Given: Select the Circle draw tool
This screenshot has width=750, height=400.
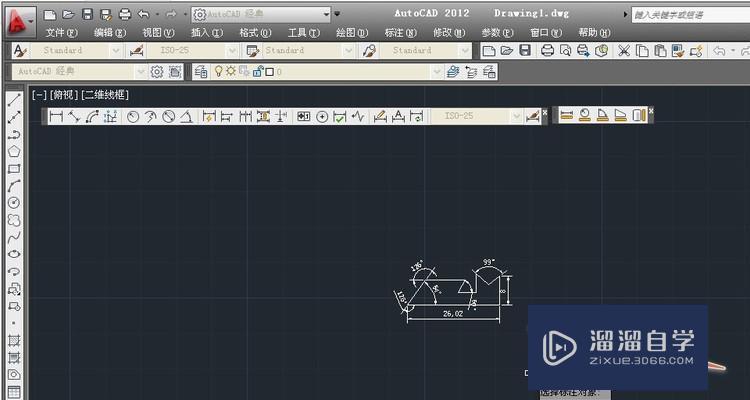Looking at the screenshot, I should coord(14,202).
